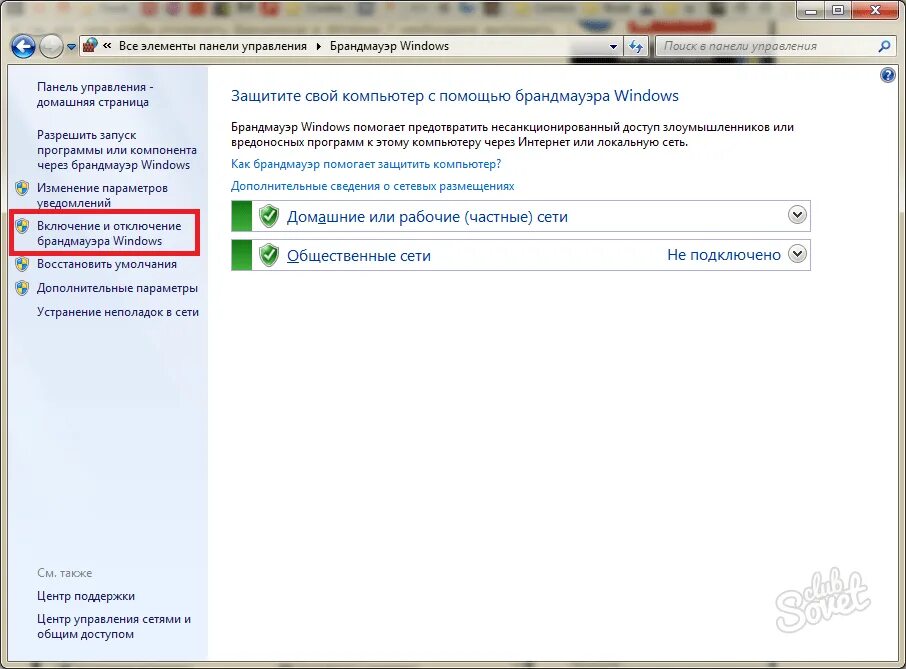The height and width of the screenshot is (669, 906).
Task: Click shield icon beside 'Дополнительные параметры'
Action: 22,288
